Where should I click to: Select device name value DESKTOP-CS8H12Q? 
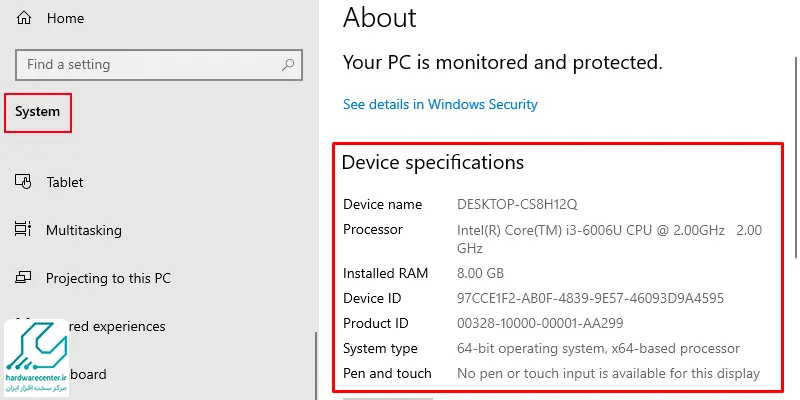517,205
